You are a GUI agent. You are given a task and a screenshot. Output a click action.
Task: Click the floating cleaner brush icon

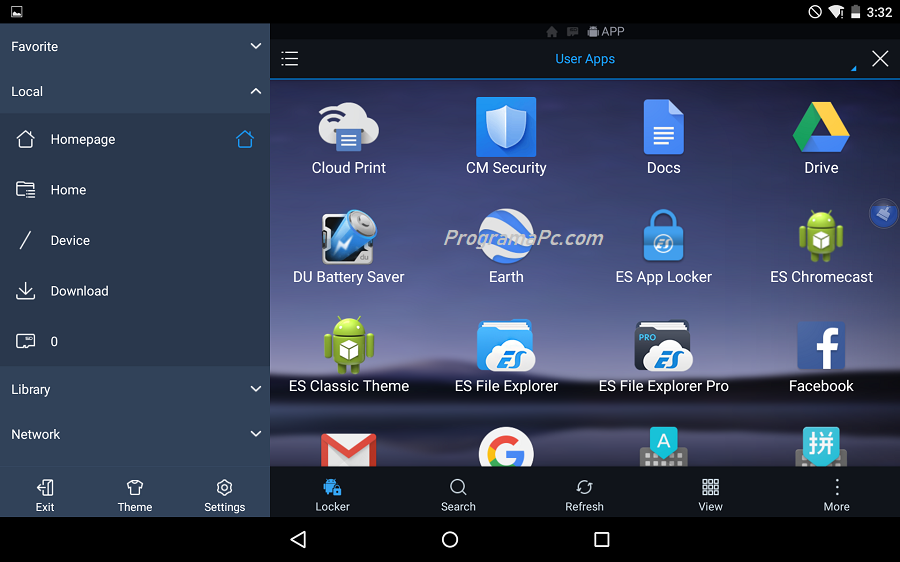[x=883, y=213]
